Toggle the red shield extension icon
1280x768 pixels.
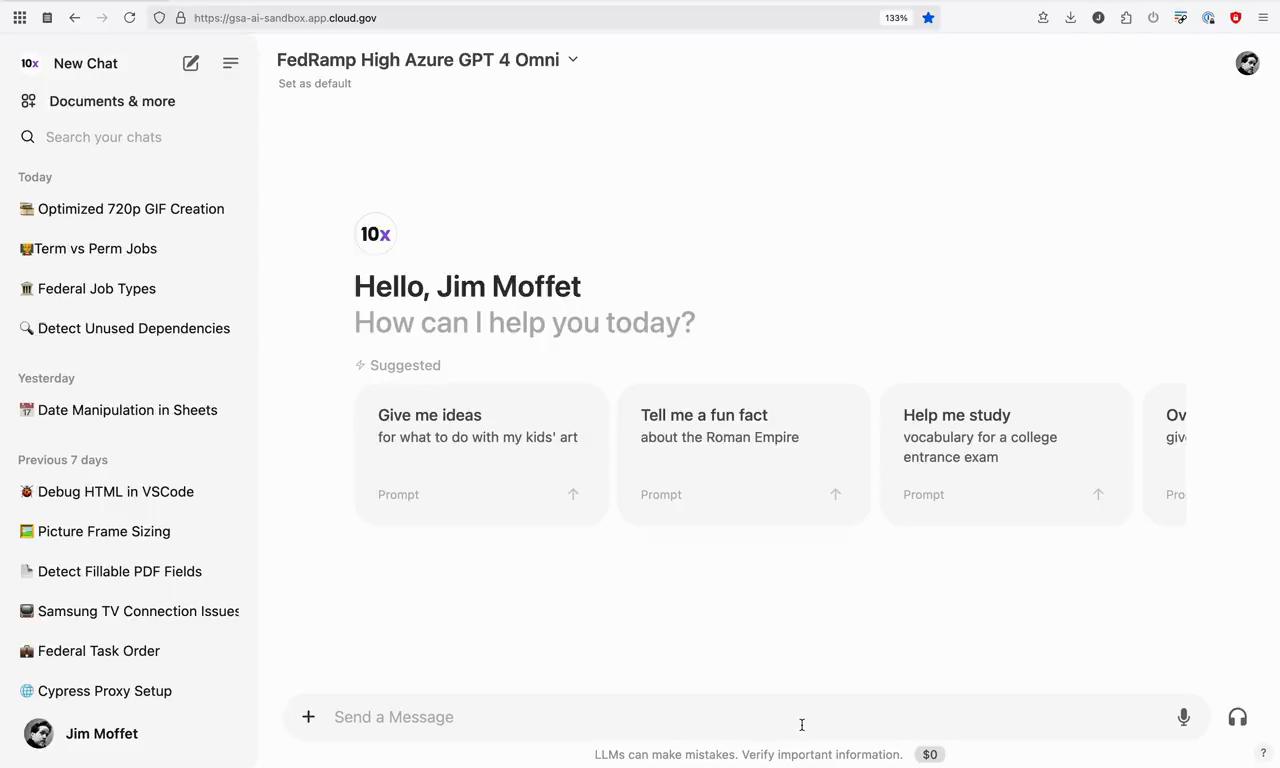1236,17
